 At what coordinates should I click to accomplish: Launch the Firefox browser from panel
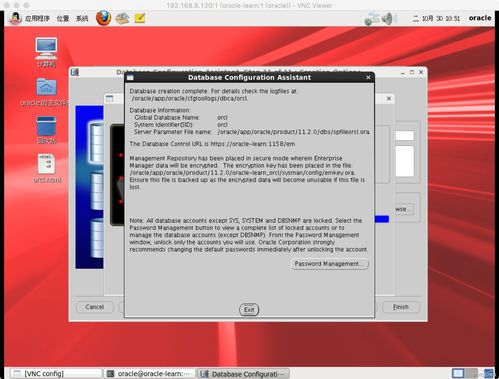104,18
